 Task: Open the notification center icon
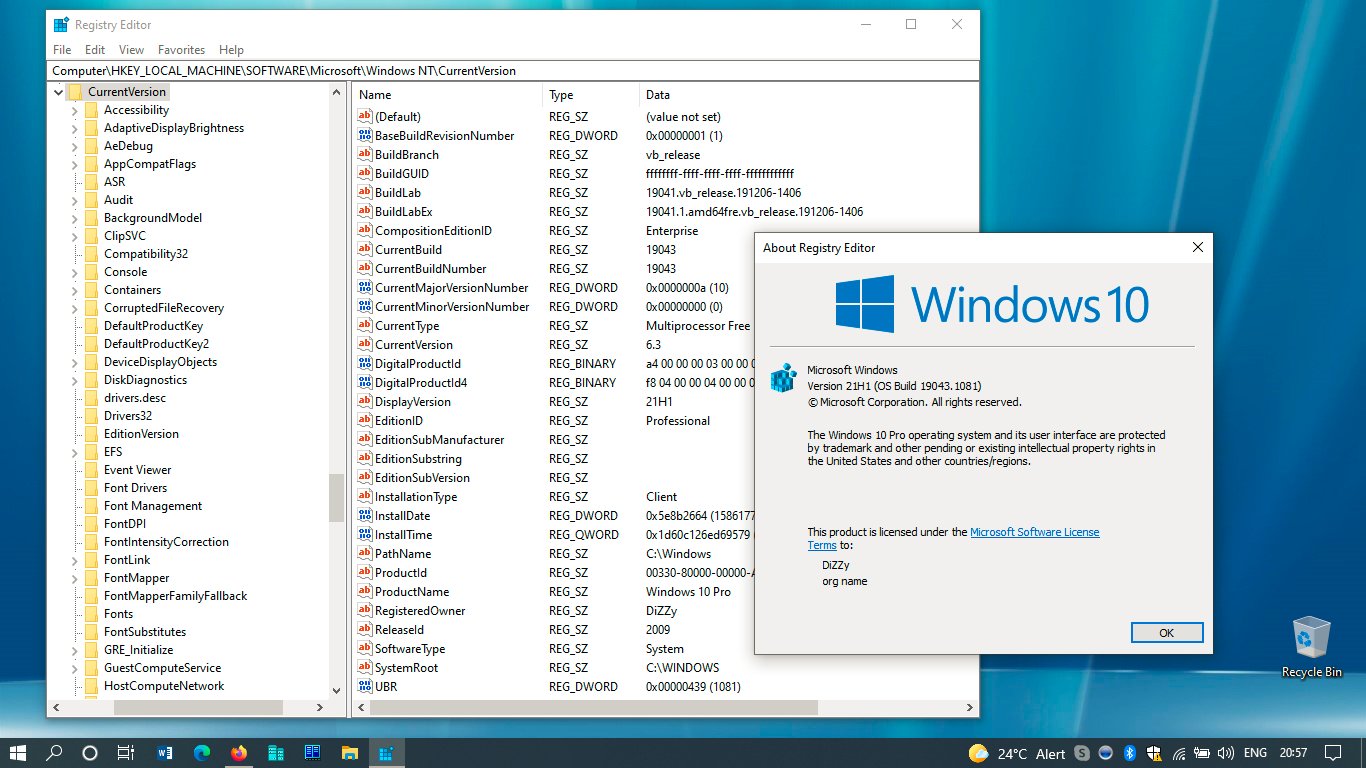1332,753
